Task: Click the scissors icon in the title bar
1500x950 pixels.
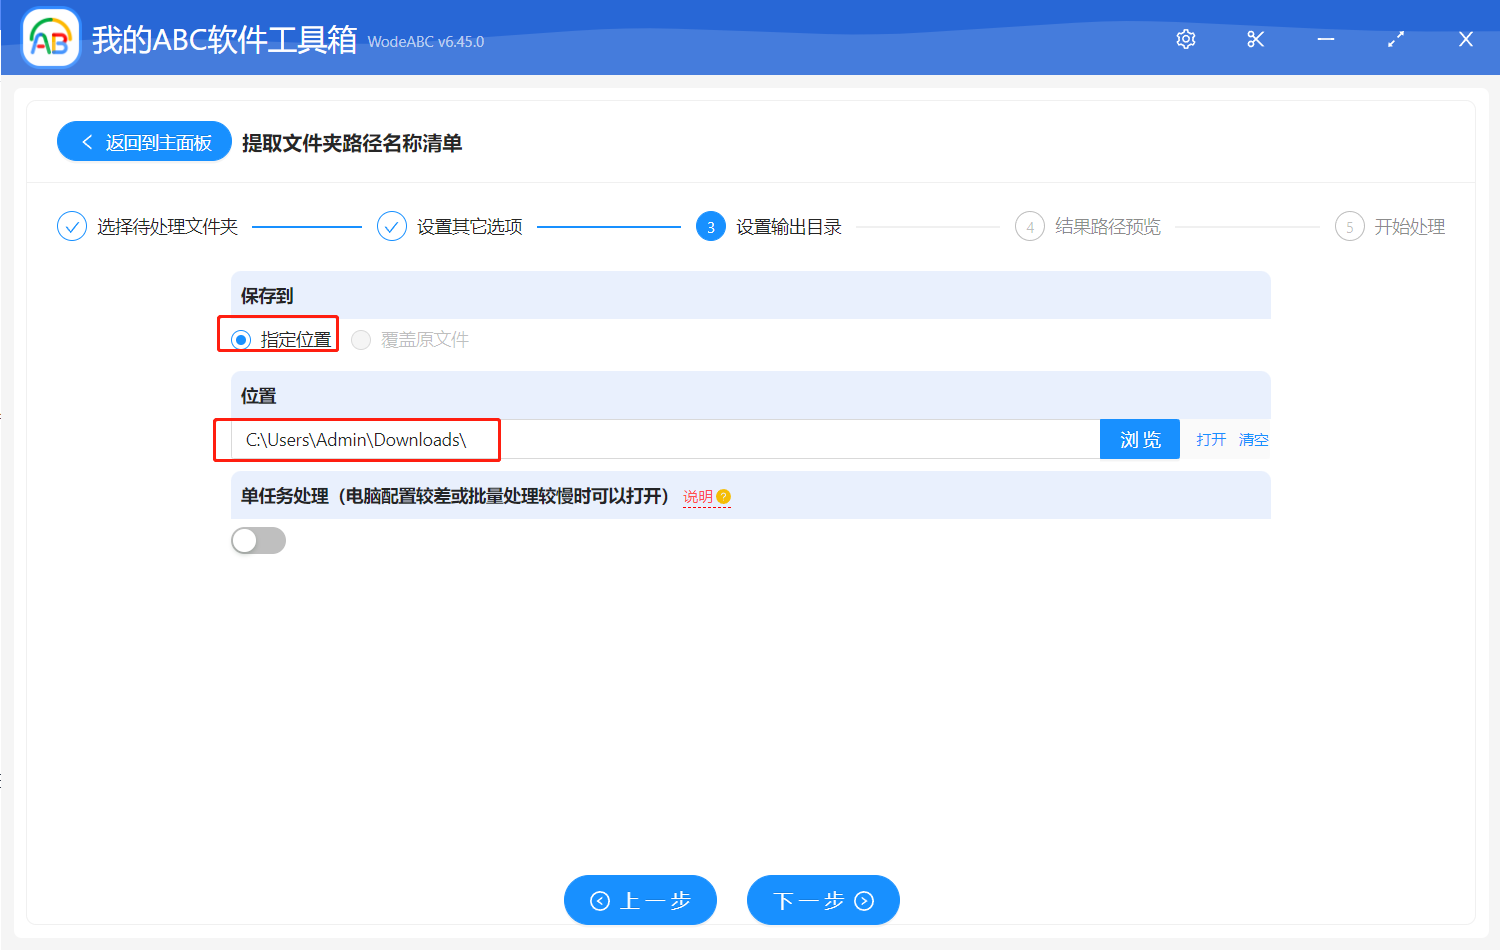Action: click(1255, 39)
